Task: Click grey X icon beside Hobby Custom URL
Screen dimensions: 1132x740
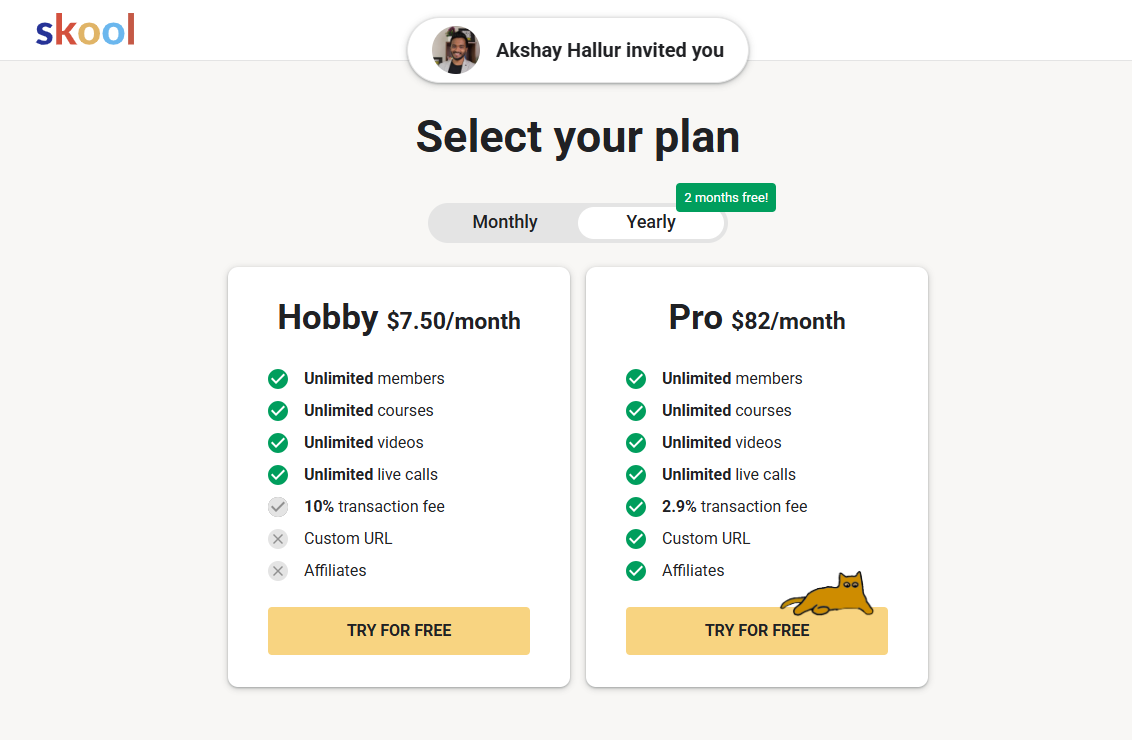Action: pyautogui.click(x=278, y=539)
